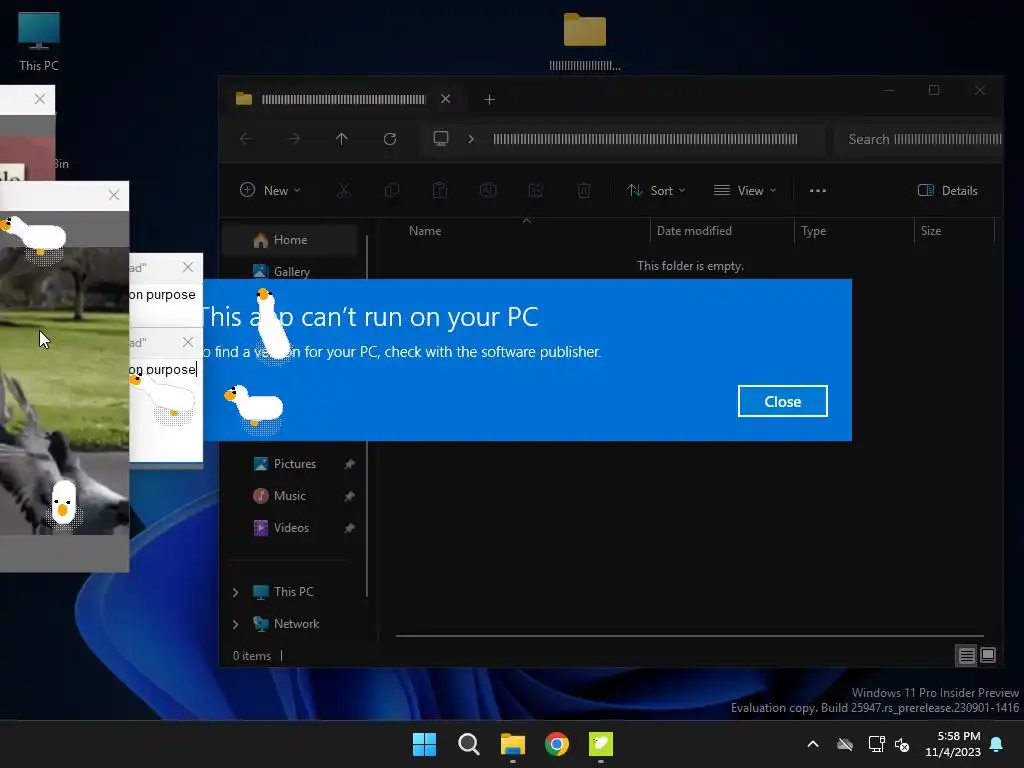Go up one folder level
The height and width of the screenshot is (768, 1024).
342,138
